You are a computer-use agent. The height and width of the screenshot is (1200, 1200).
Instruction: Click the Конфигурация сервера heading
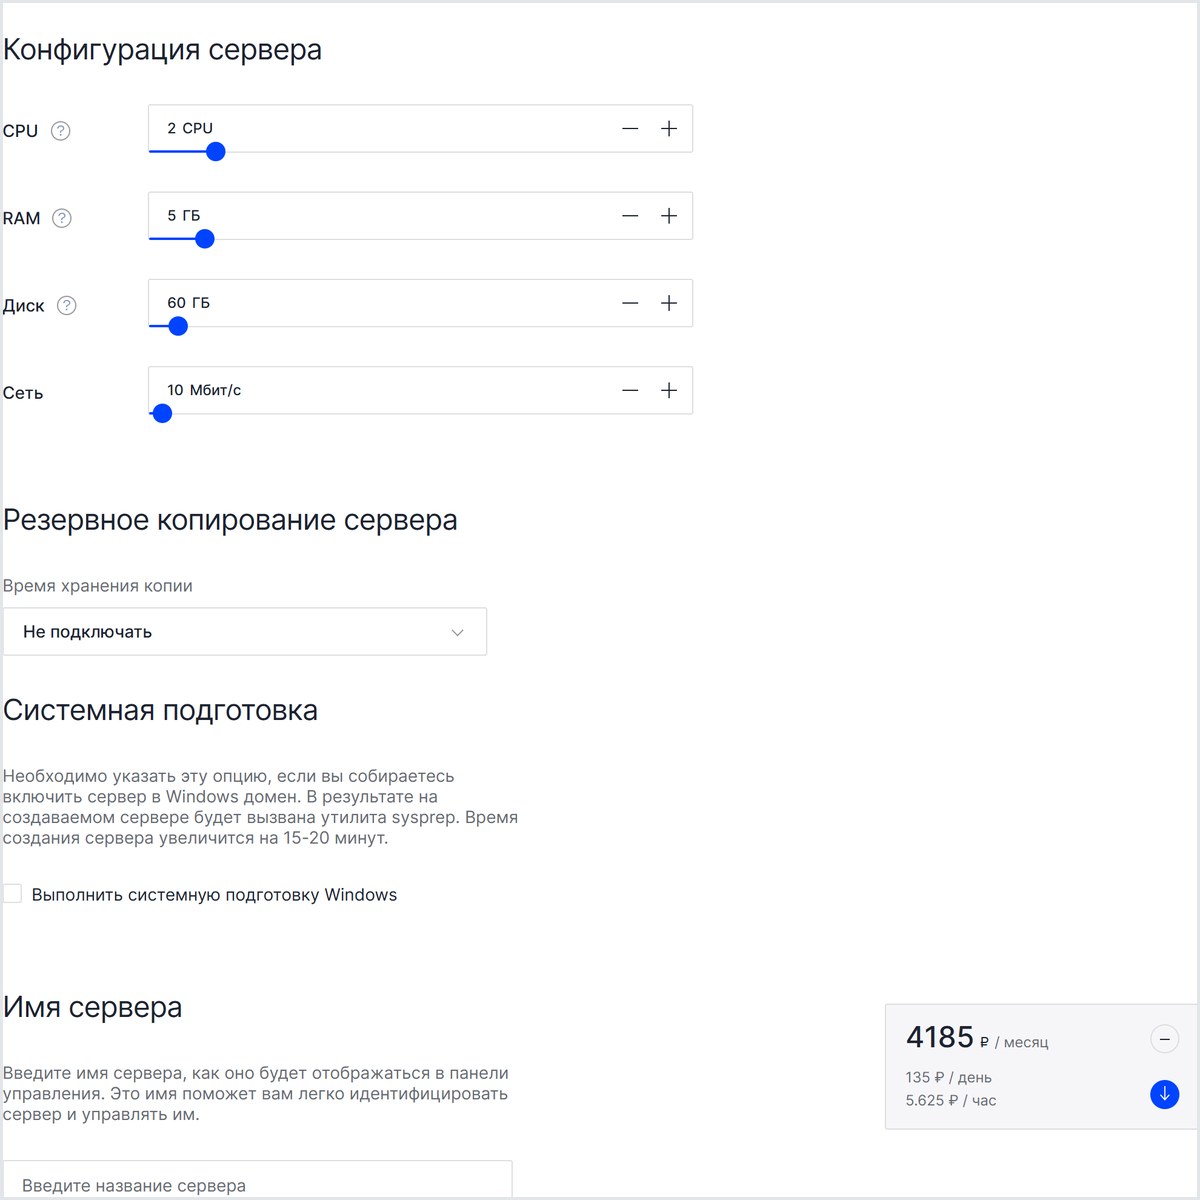[x=162, y=50]
